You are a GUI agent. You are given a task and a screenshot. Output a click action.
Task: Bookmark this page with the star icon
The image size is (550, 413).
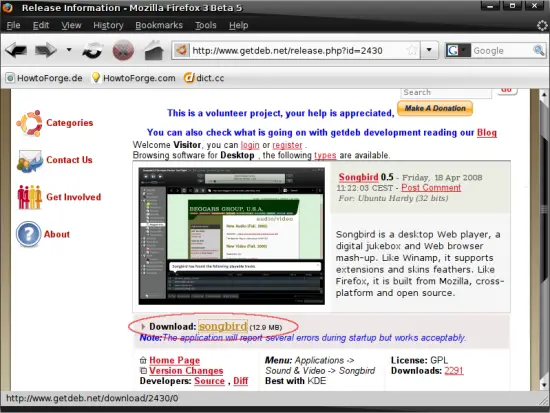point(412,51)
